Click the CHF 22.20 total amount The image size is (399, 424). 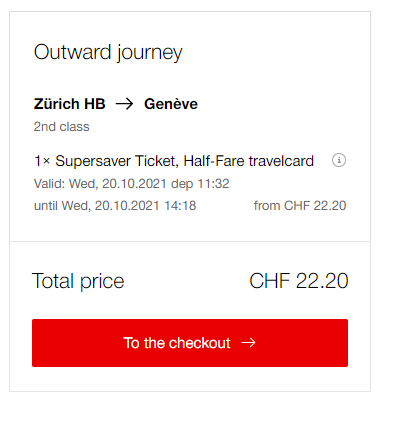[x=299, y=281]
